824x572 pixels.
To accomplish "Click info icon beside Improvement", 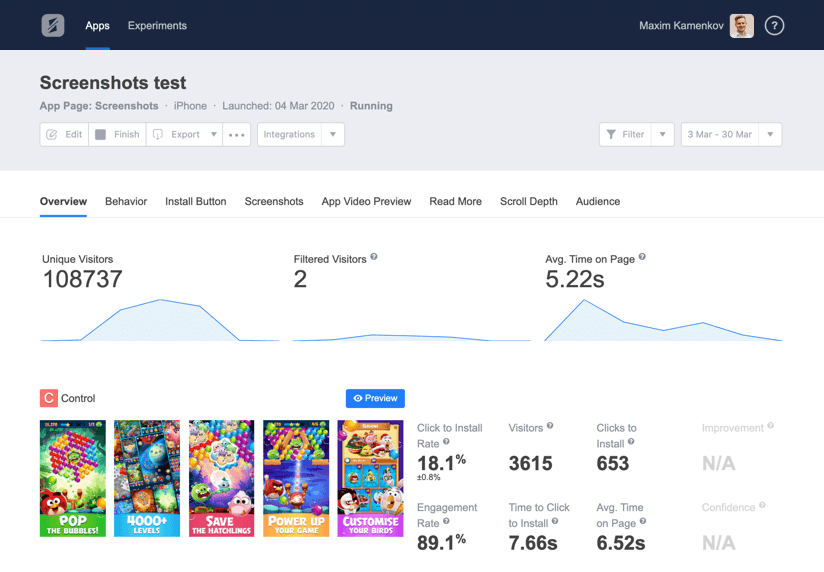I will click(x=770, y=426).
